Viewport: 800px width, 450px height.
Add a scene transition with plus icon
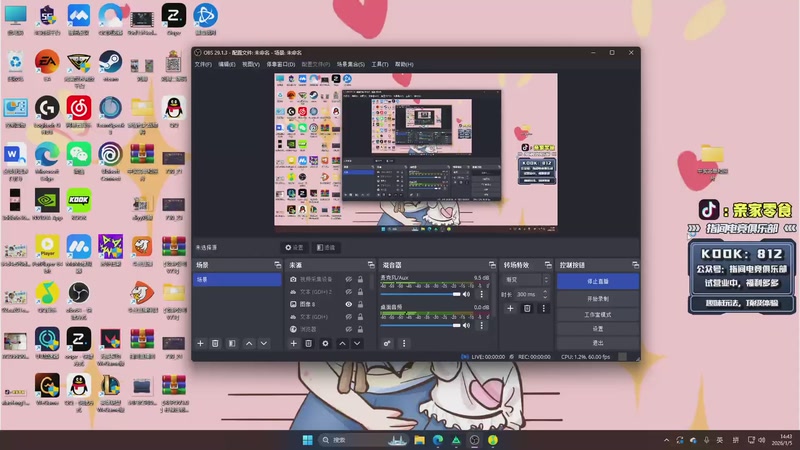click(x=510, y=308)
